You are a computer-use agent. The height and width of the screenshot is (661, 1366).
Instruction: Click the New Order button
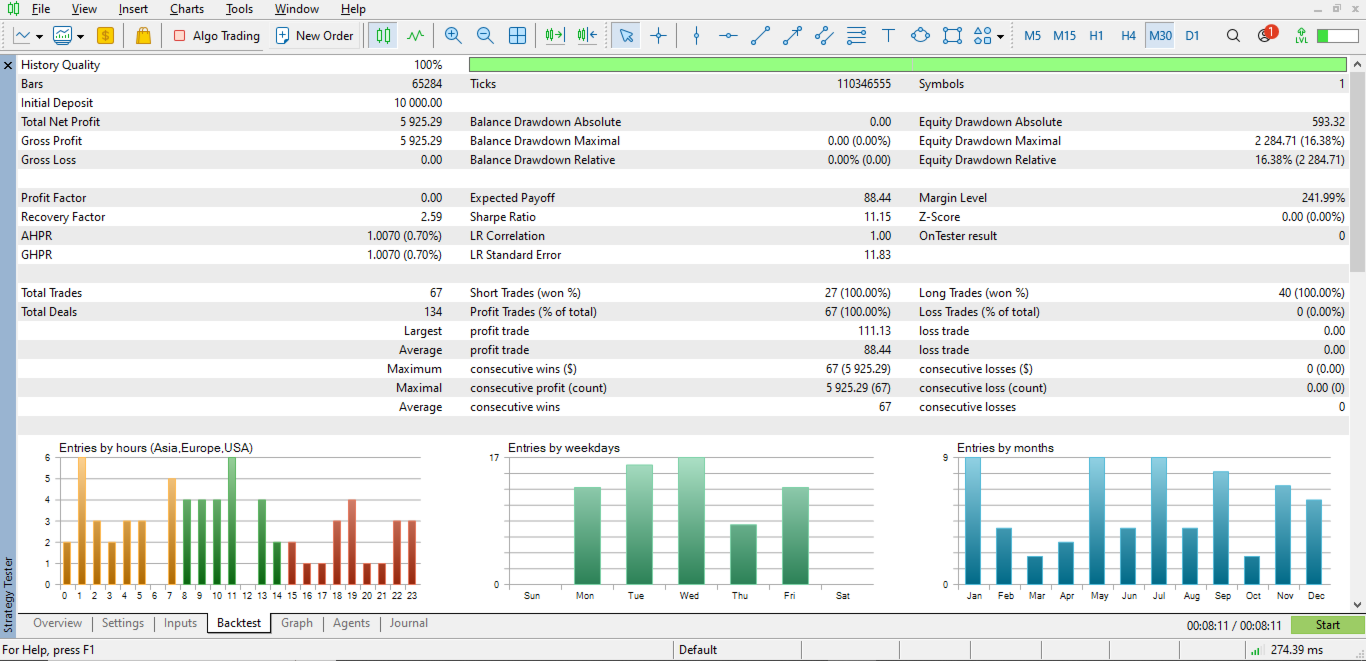[x=314, y=36]
